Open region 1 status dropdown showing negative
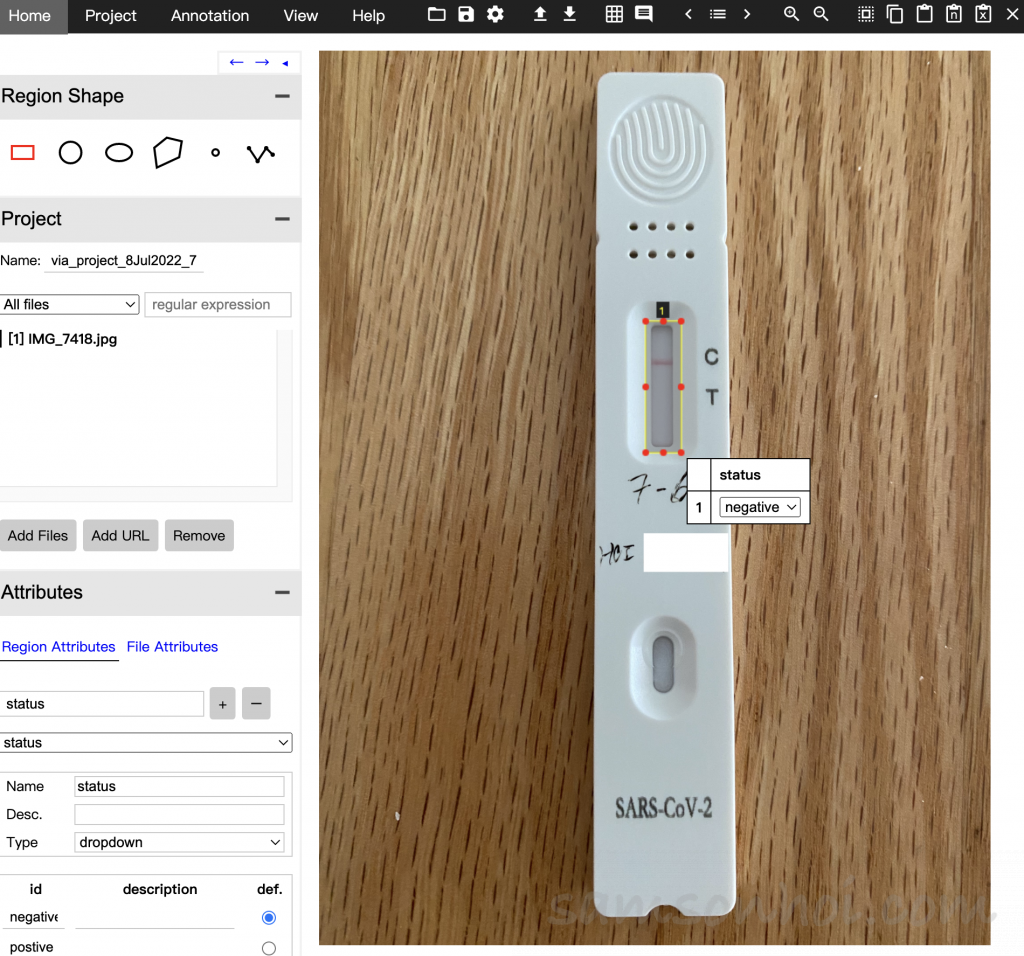Screen dimensions: 1024x956 click(760, 507)
